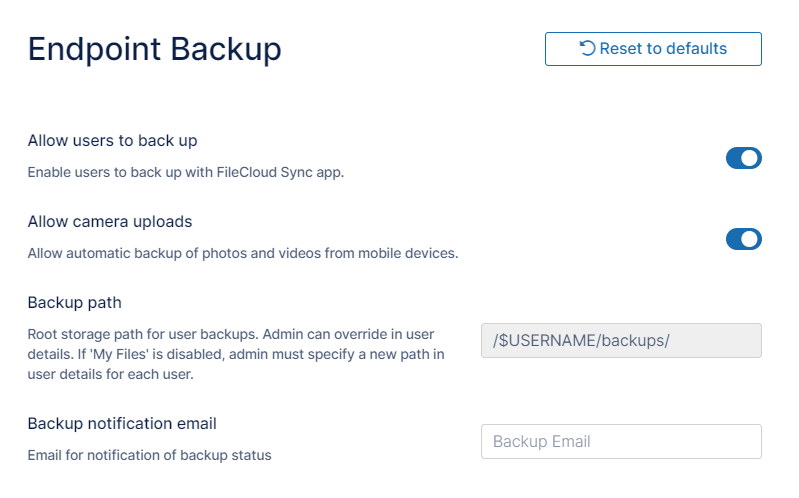Select the "Allow camera uploads" setting label
This screenshot has width=799, height=498.
point(110,221)
